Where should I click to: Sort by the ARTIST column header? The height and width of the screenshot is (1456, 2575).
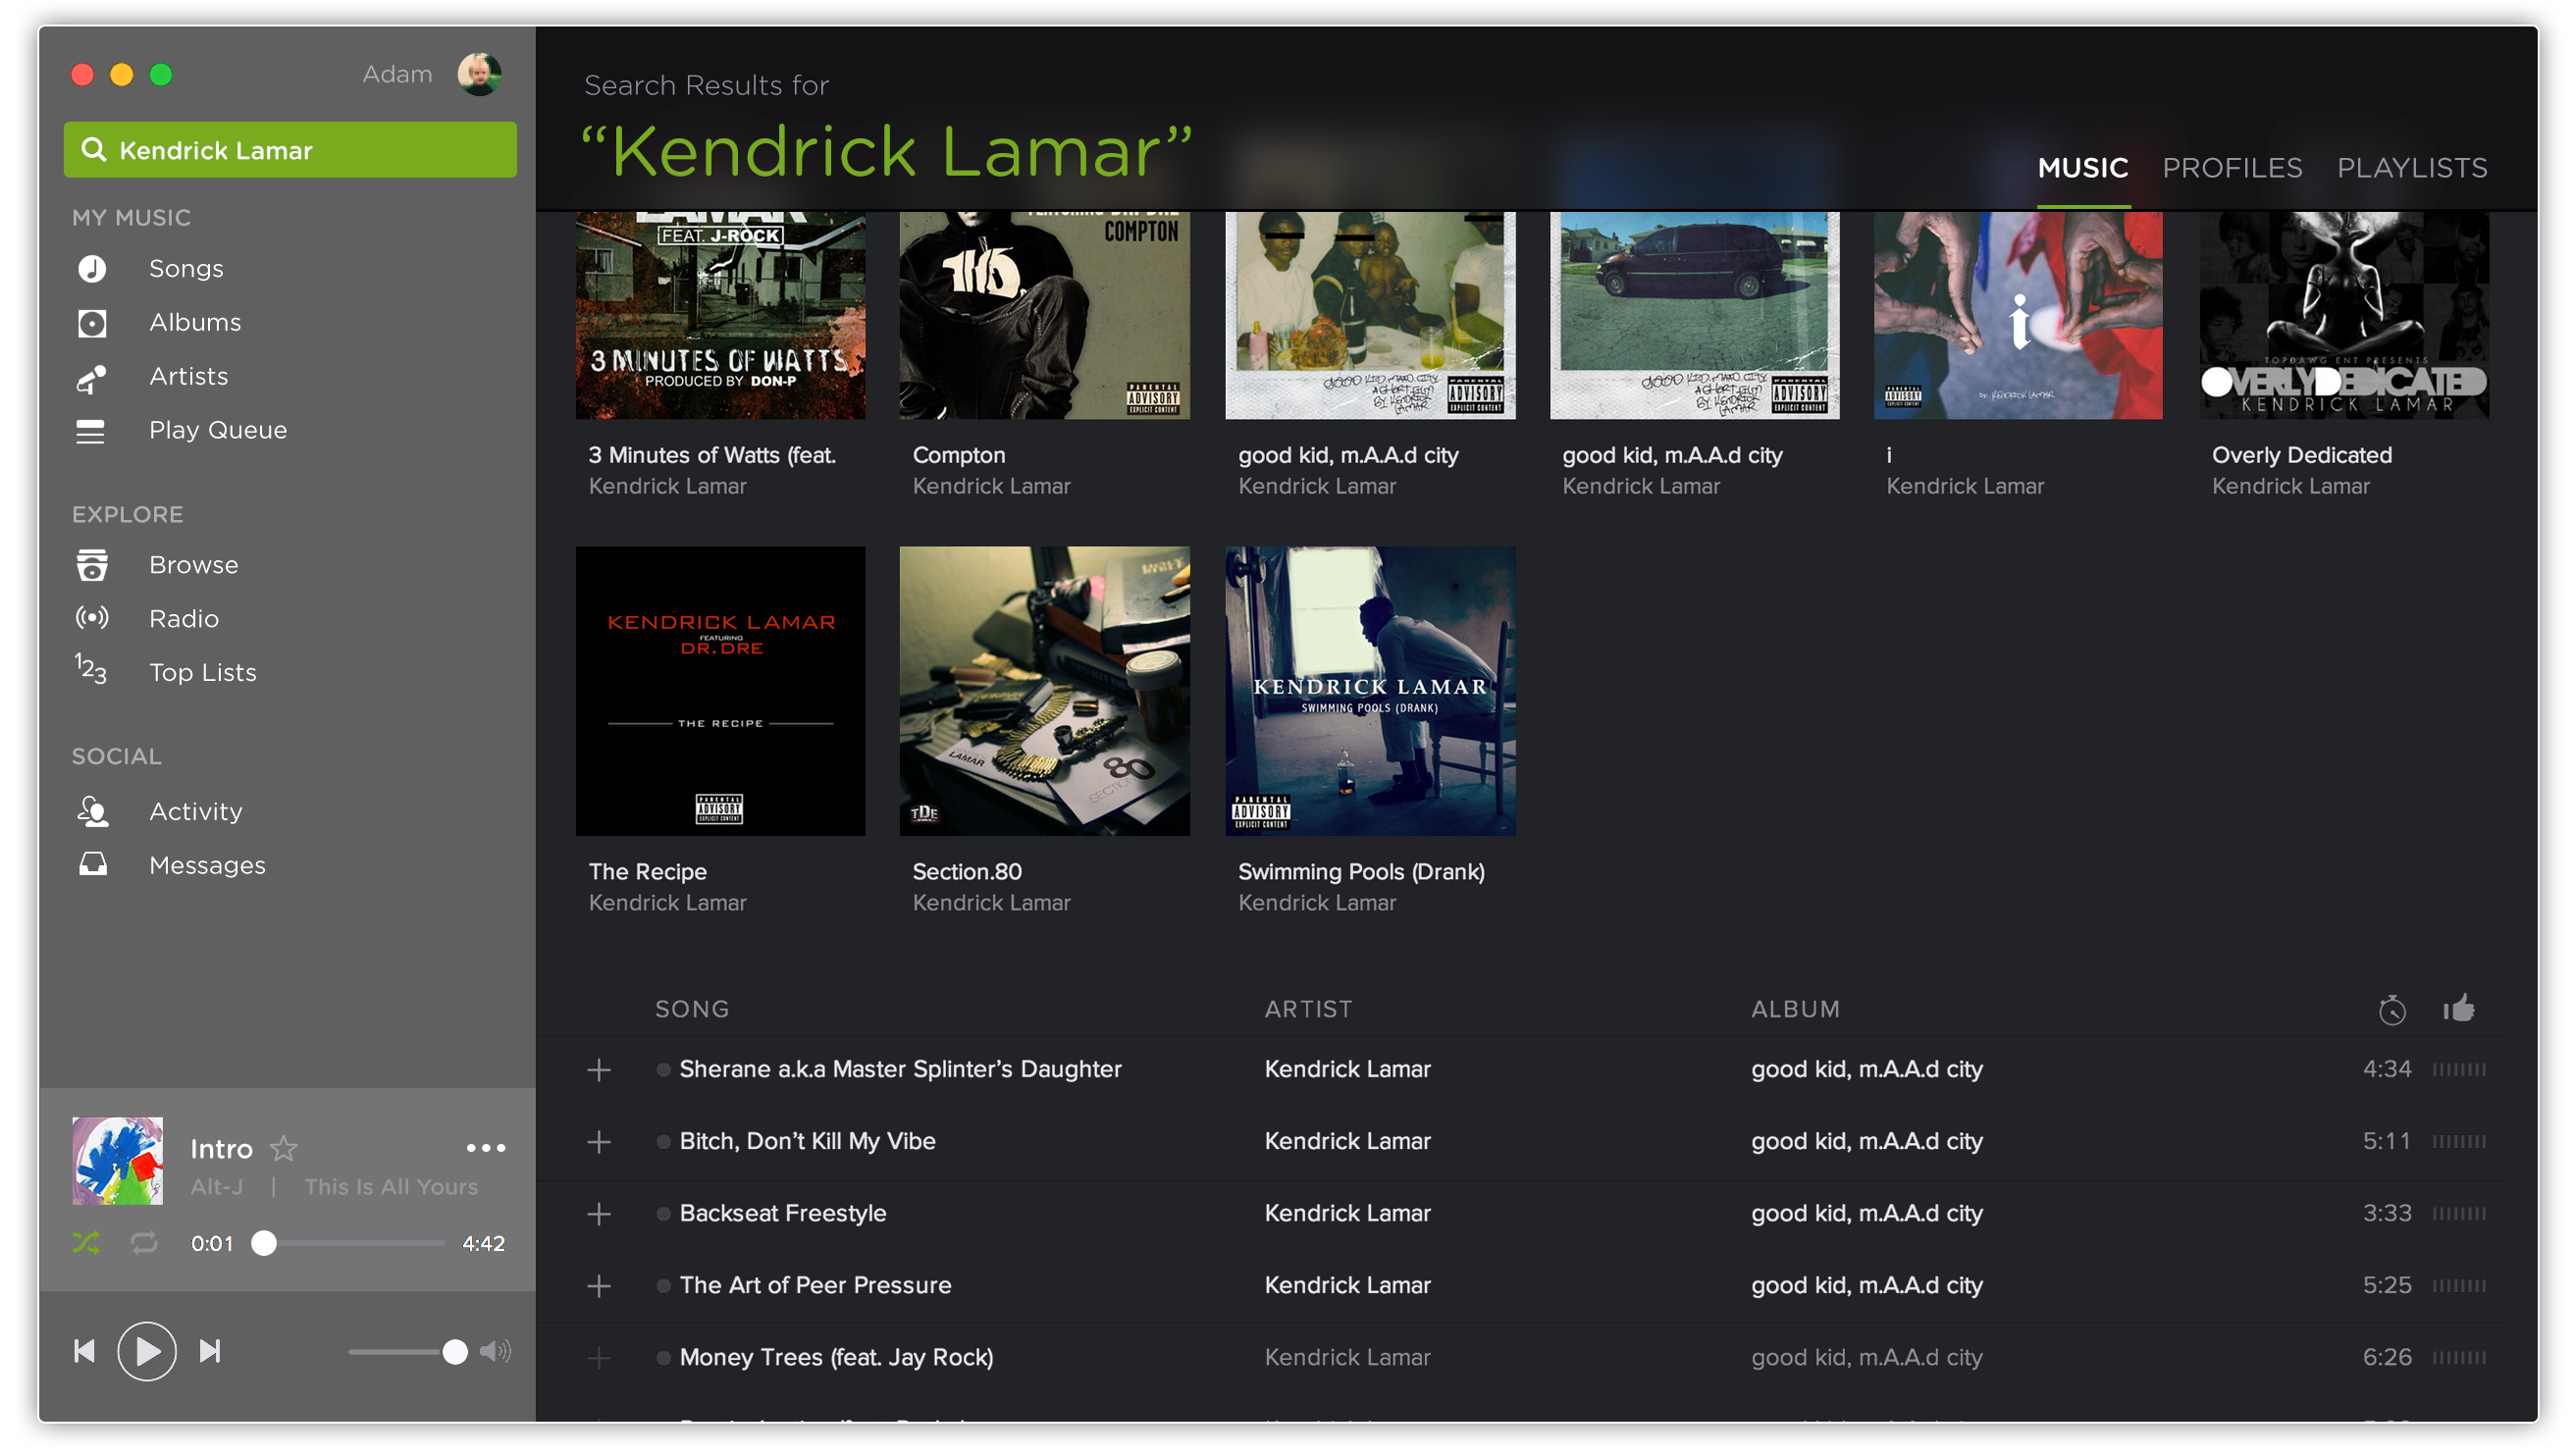coord(1308,1009)
